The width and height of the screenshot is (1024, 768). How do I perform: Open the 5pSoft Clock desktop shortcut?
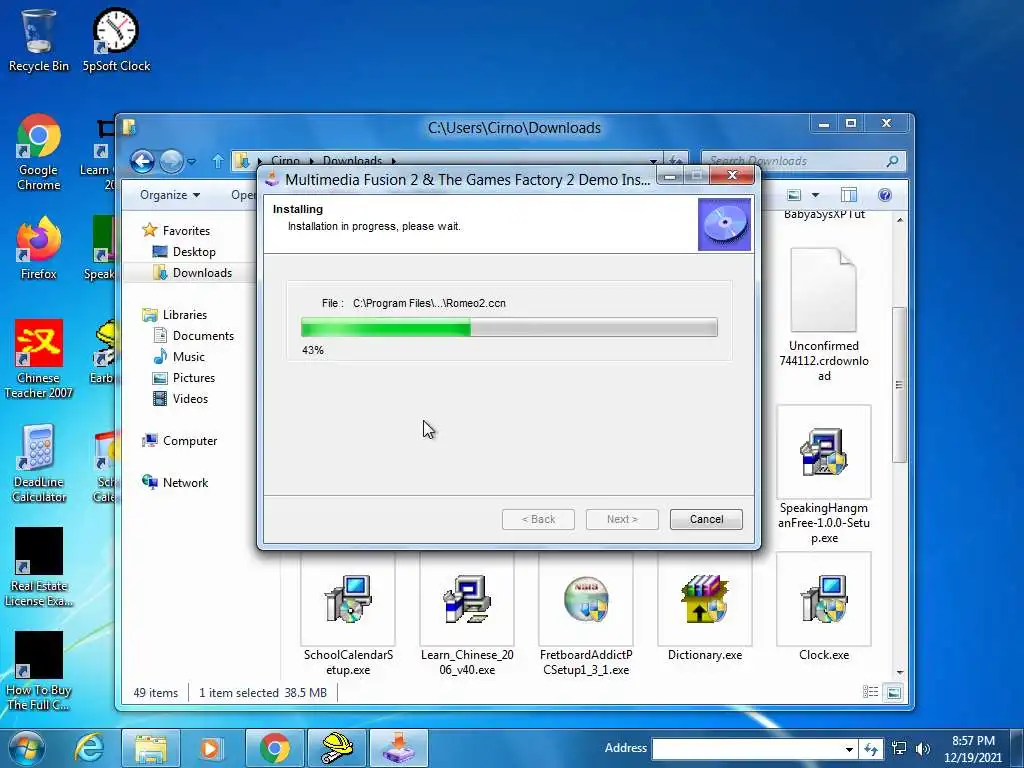pyautogui.click(x=116, y=40)
